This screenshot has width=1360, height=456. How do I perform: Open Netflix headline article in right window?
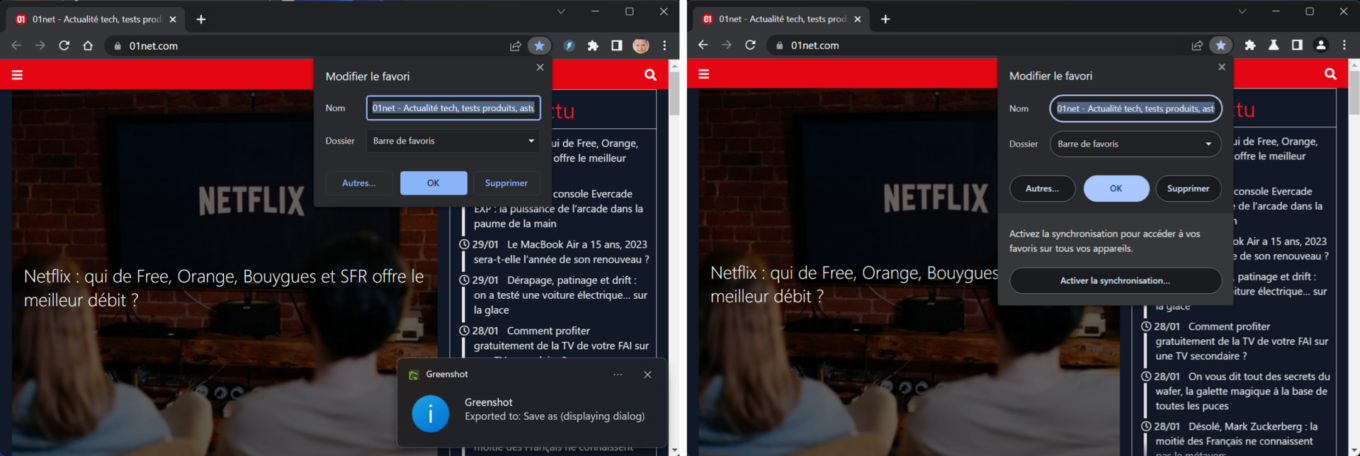(x=853, y=284)
